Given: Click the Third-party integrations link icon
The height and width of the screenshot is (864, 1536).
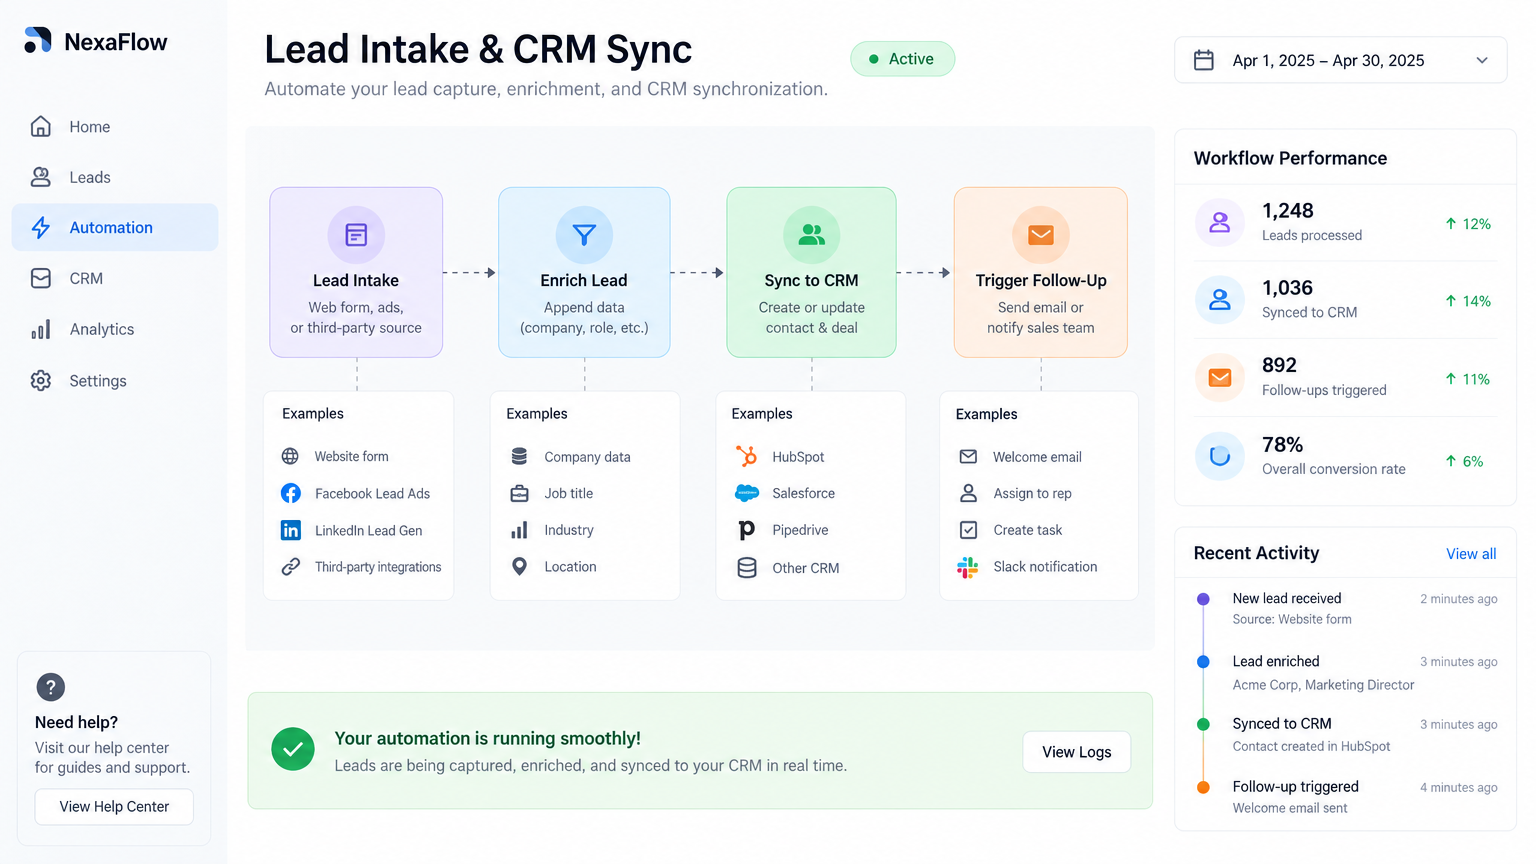Looking at the screenshot, I should pyautogui.click(x=291, y=567).
